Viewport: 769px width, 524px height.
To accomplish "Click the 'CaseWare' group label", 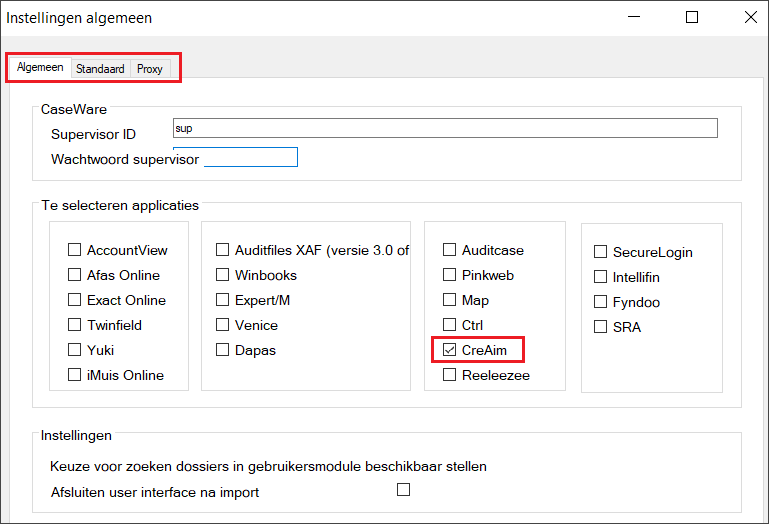I will pyautogui.click(x=74, y=109).
